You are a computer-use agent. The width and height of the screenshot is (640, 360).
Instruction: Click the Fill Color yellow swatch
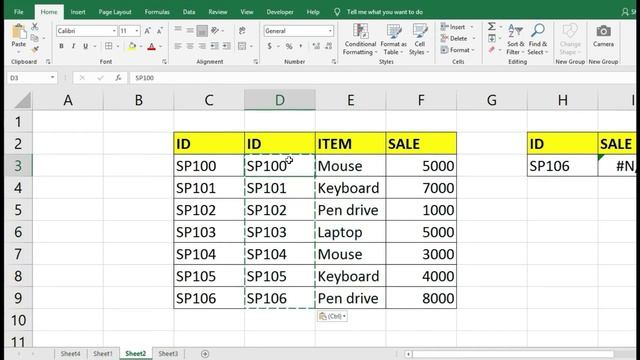[x=132, y=46]
